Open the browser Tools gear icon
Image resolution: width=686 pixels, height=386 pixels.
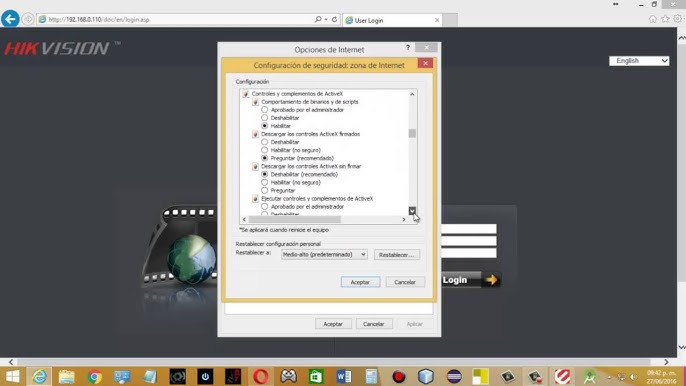tap(678, 19)
